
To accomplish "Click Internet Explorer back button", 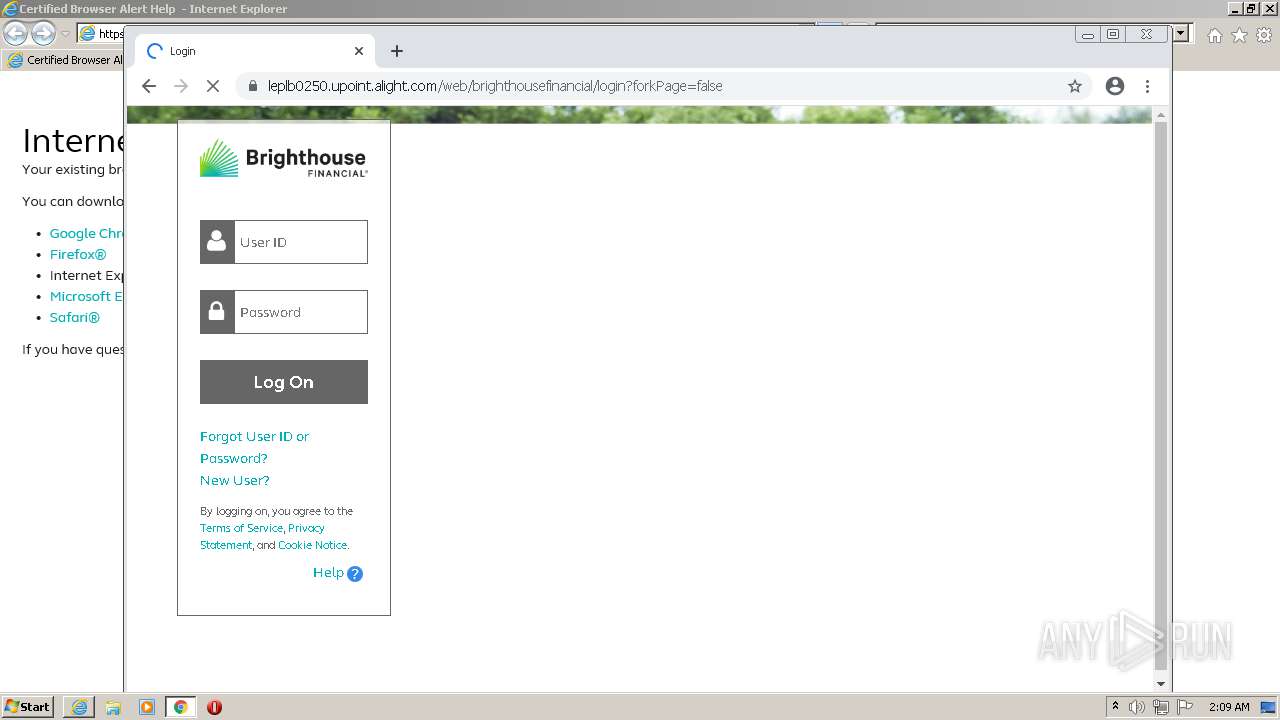I will 15,34.
